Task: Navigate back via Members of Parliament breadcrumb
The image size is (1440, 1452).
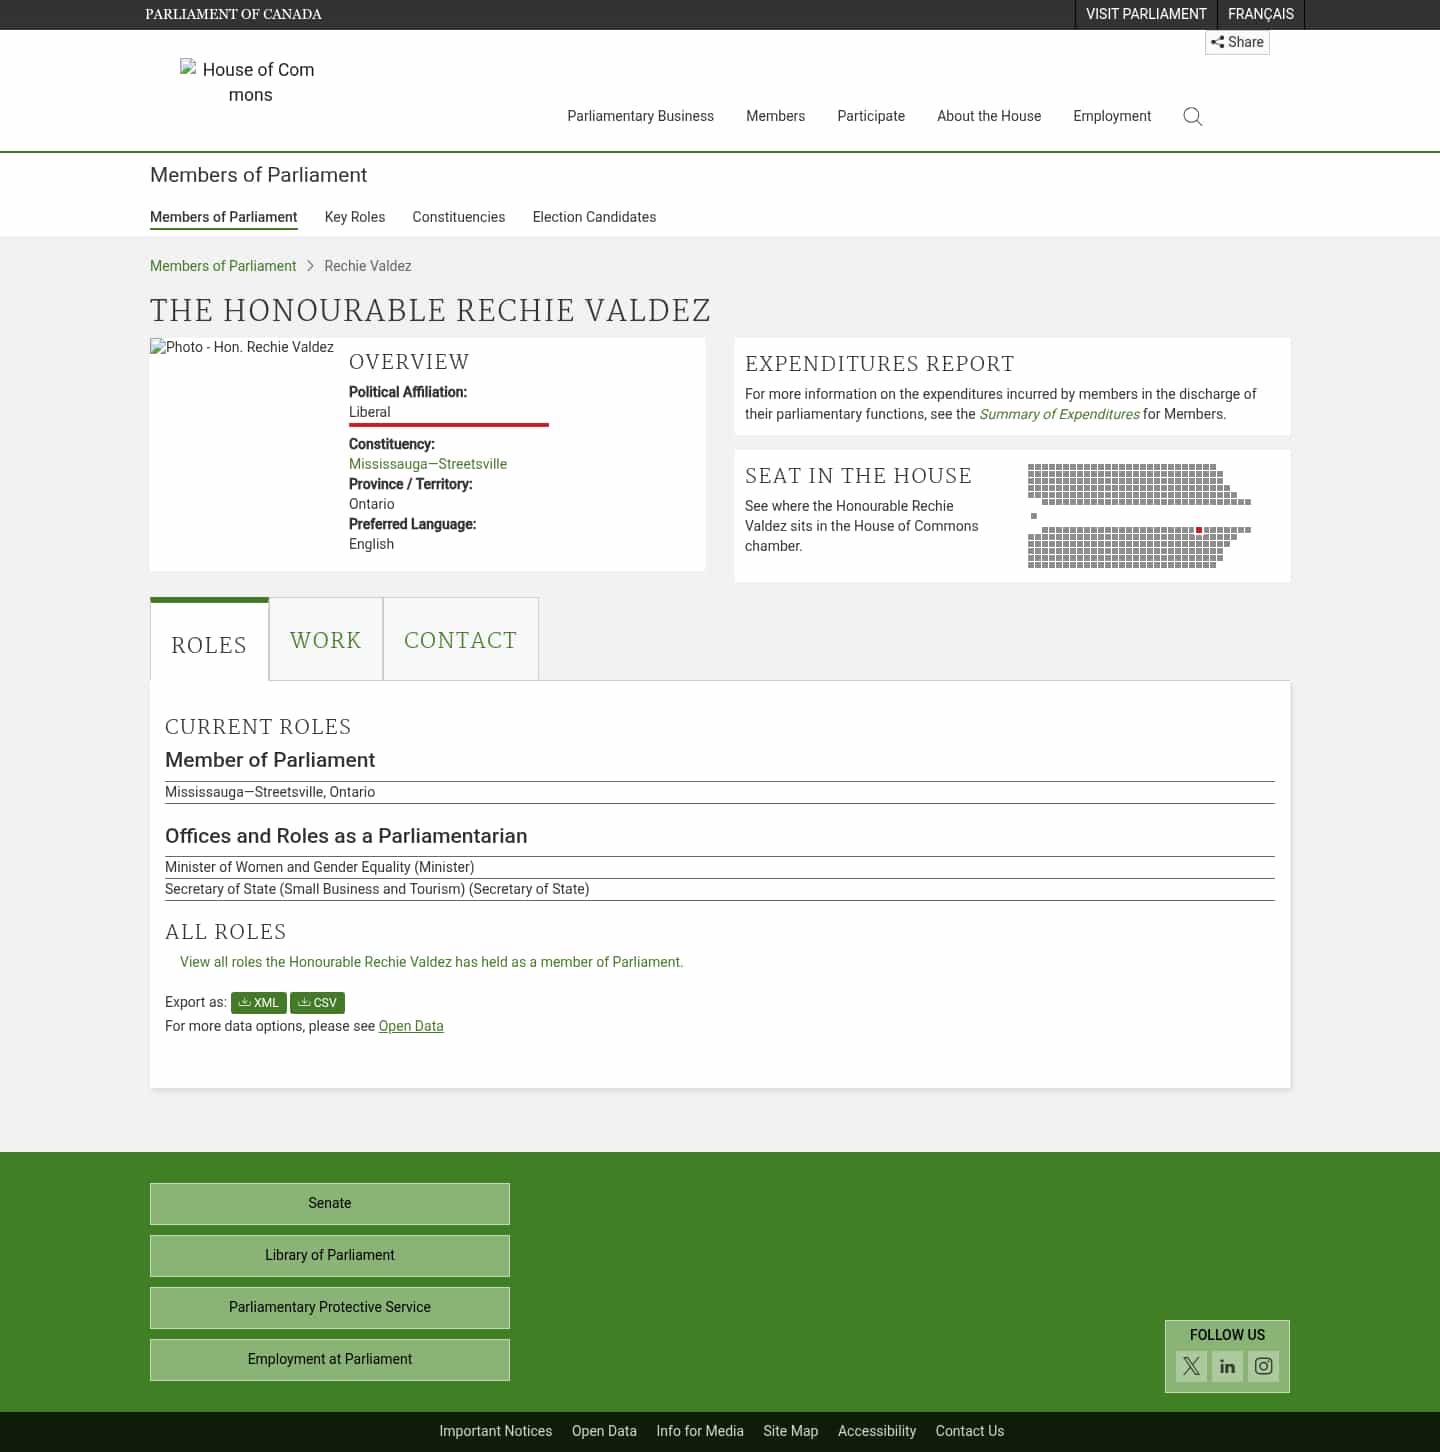Action: pyautogui.click(x=222, y=265)
